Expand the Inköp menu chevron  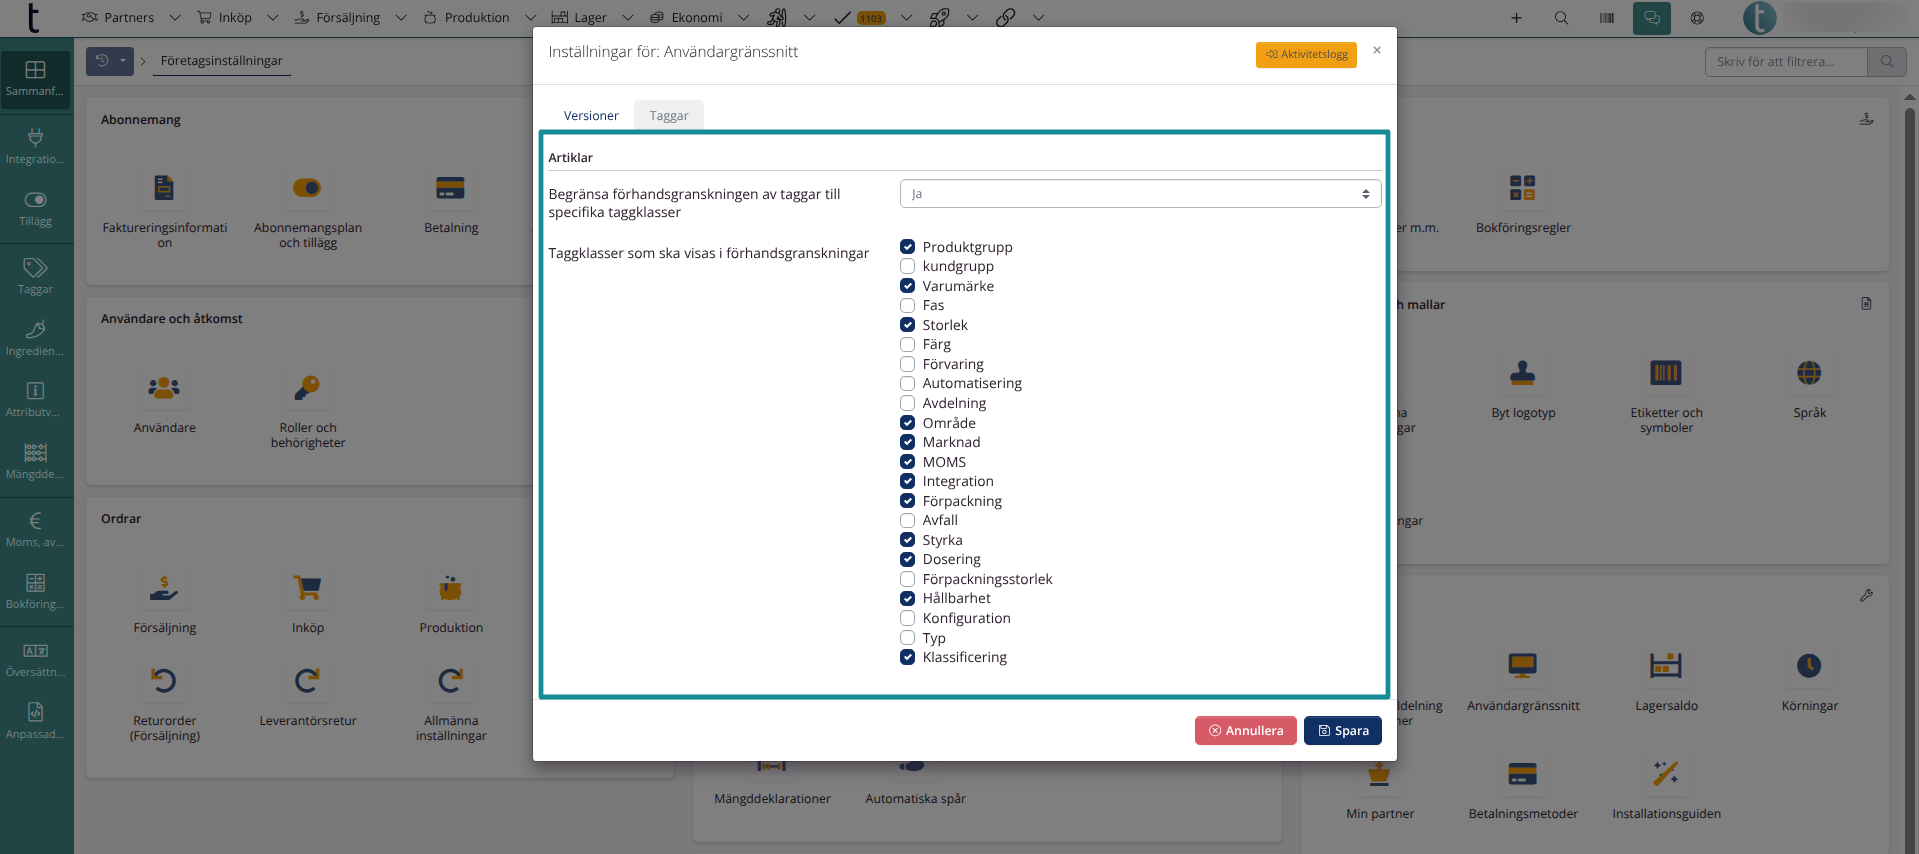(272, 18)
